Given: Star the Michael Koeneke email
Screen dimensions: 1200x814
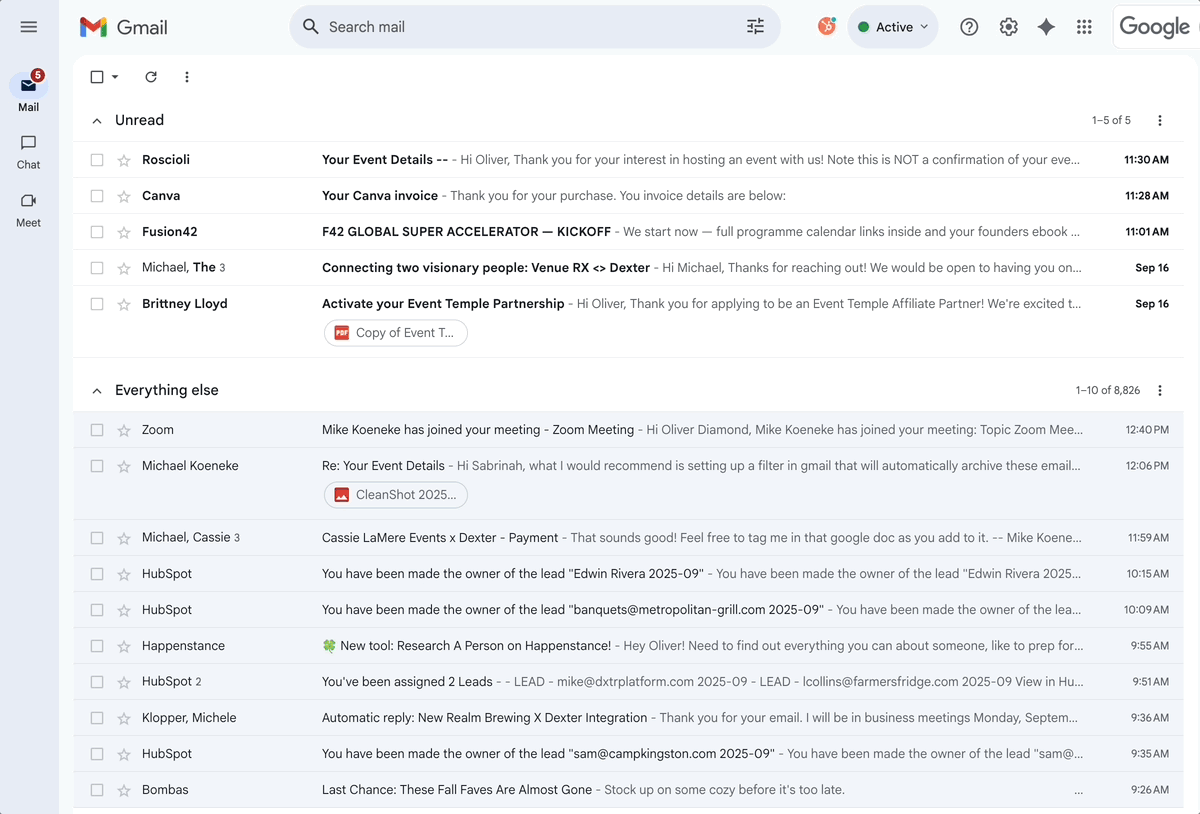Looking at the screenshot, I should click(124, 466).
